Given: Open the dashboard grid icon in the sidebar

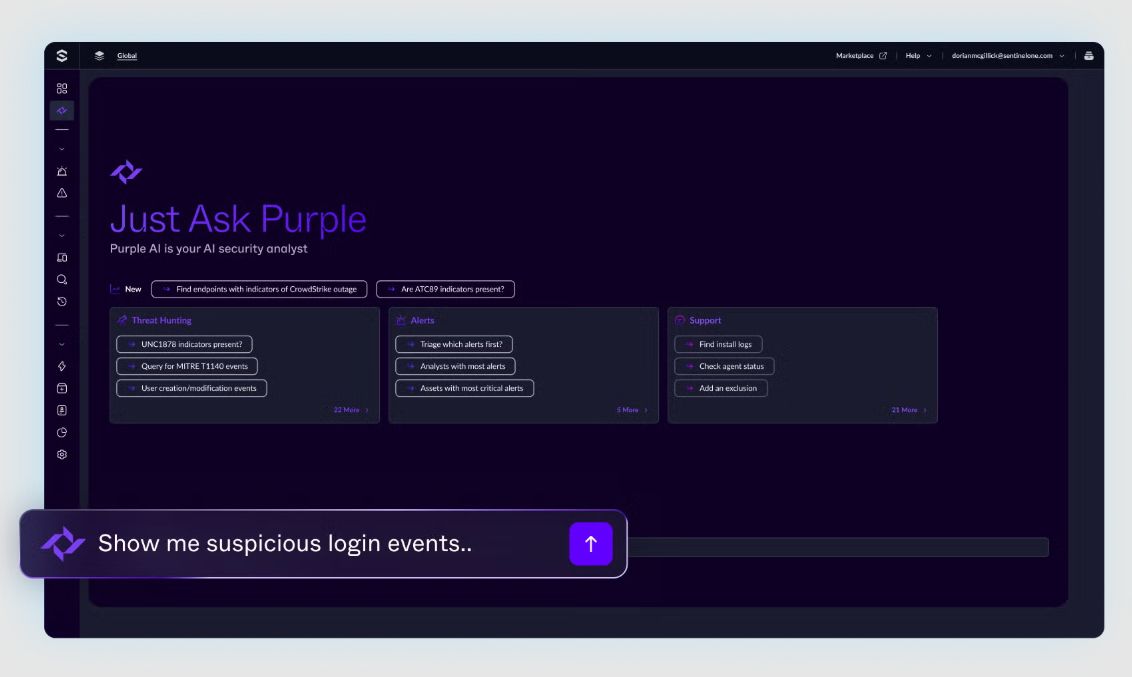Looking at the screenshot, I should point(62,88).
